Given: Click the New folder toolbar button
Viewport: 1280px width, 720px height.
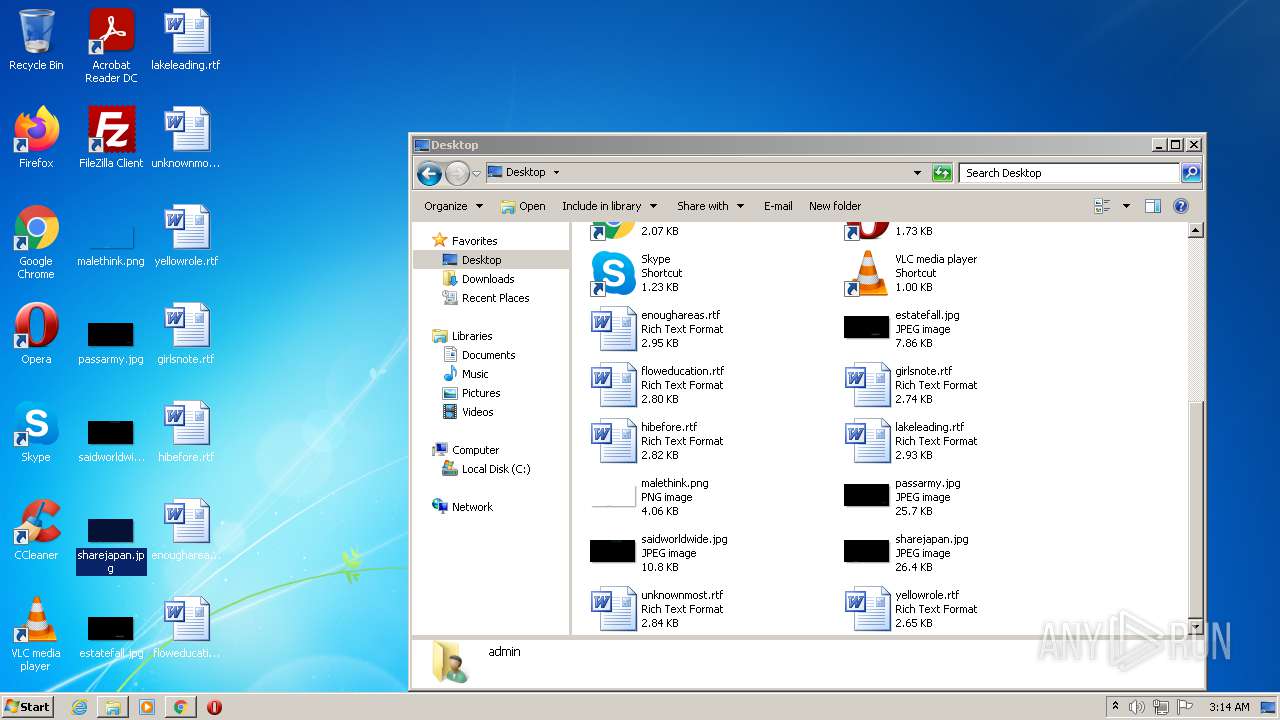Looking at the screenshot, I should (x=835, y=206).
